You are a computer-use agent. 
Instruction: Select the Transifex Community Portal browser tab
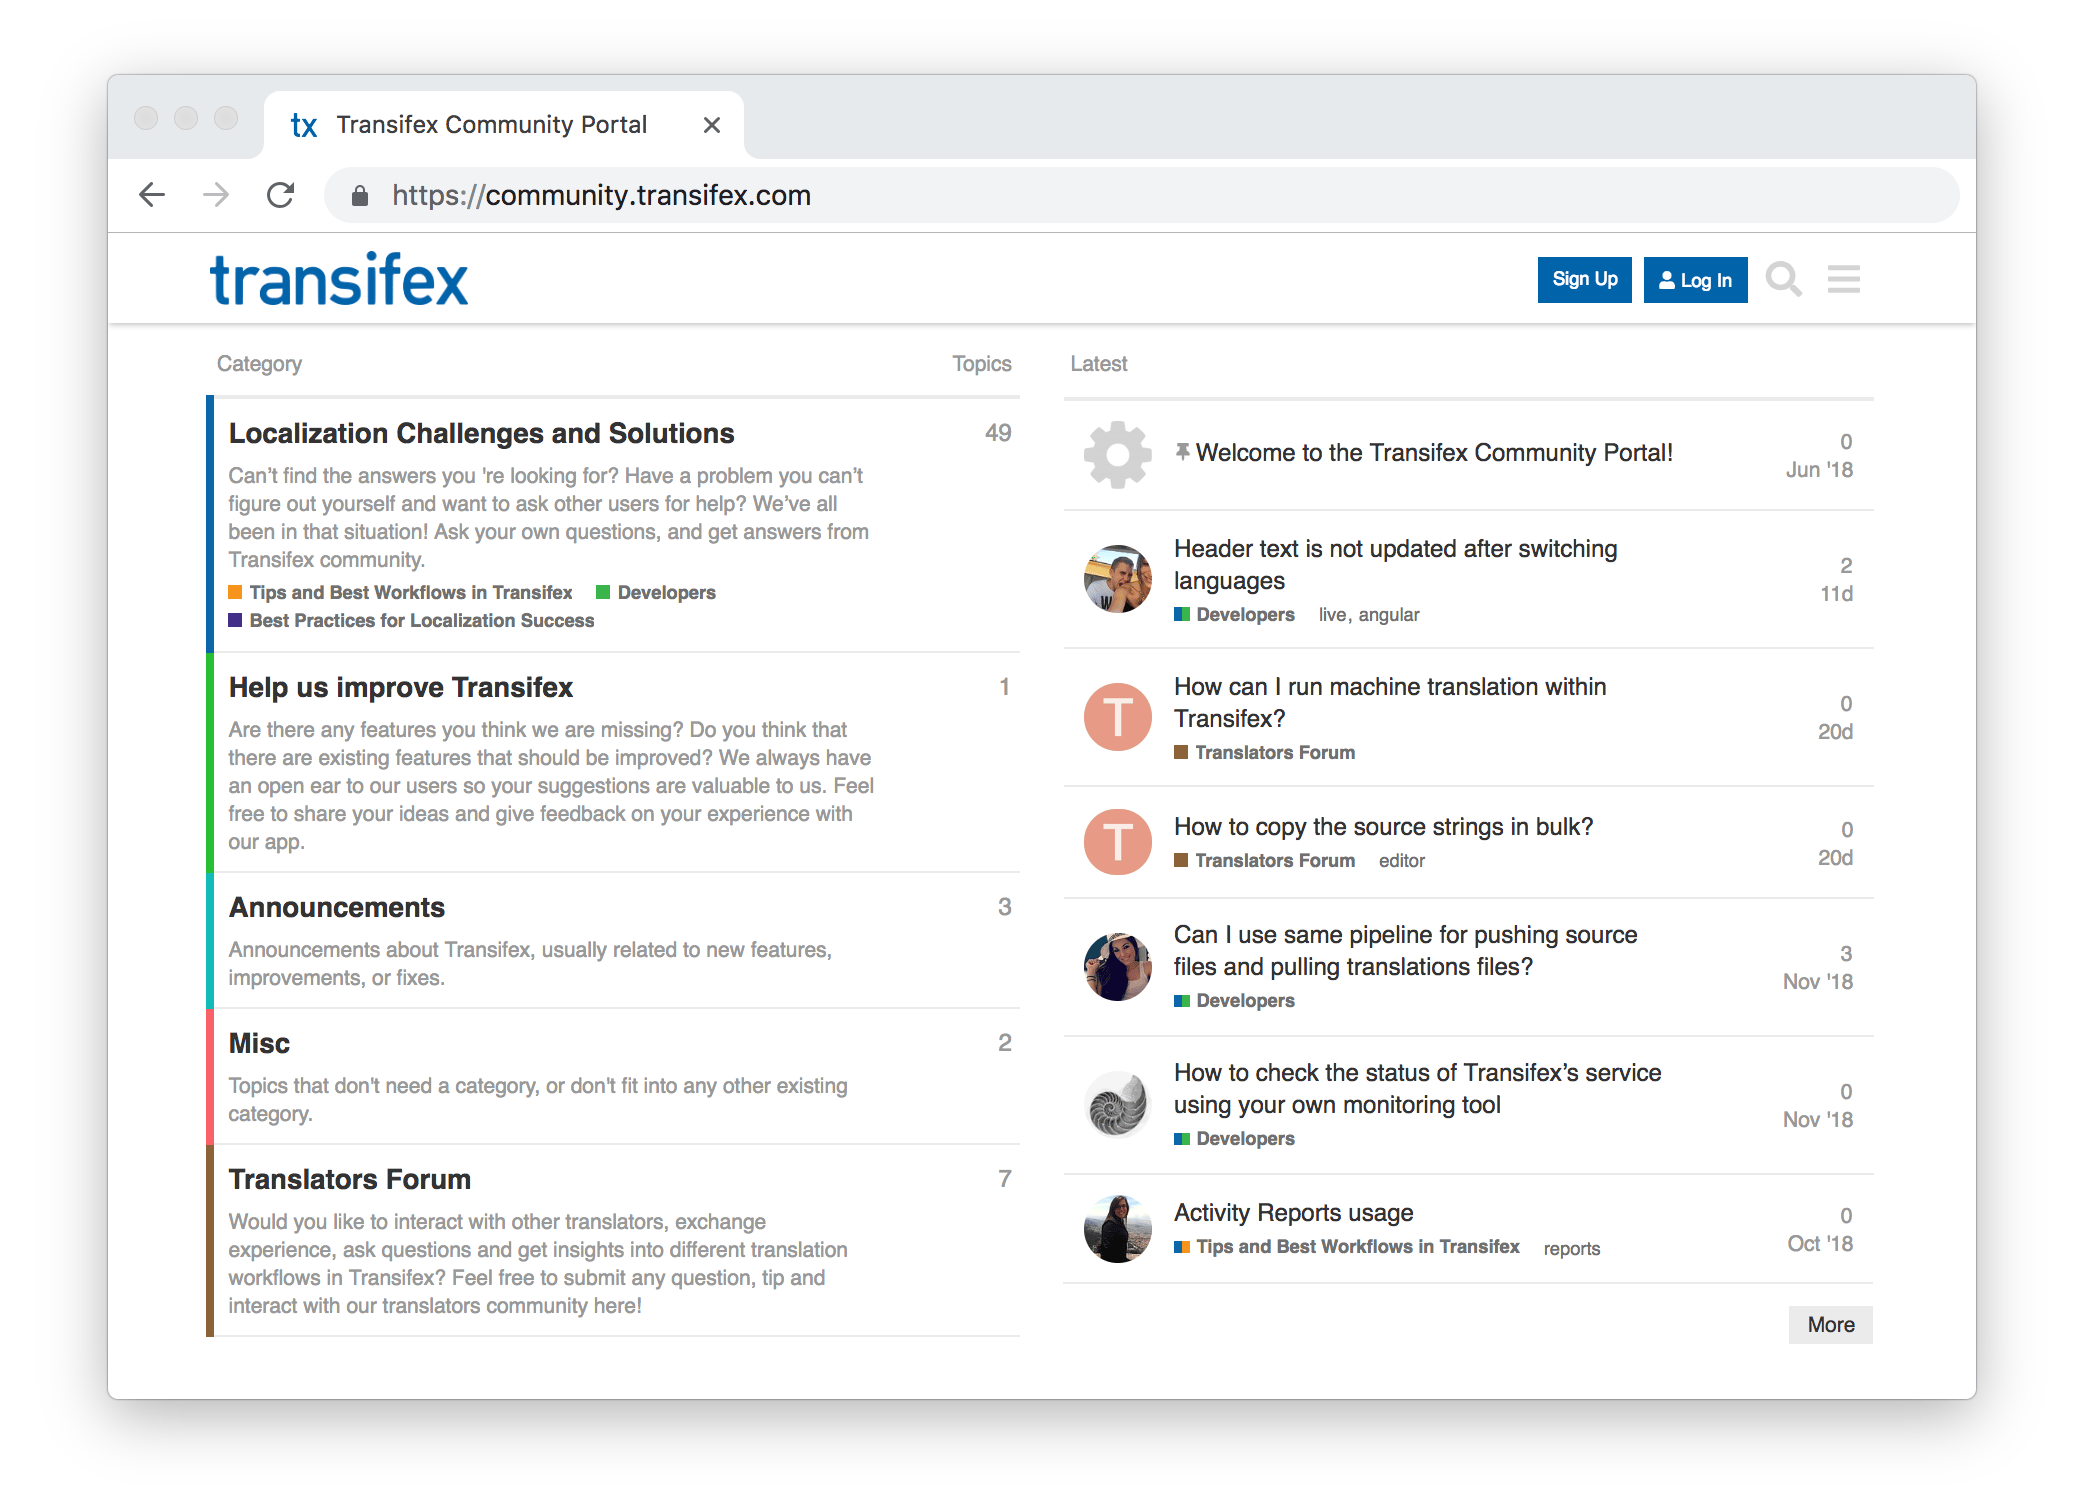tap(490, 125)
